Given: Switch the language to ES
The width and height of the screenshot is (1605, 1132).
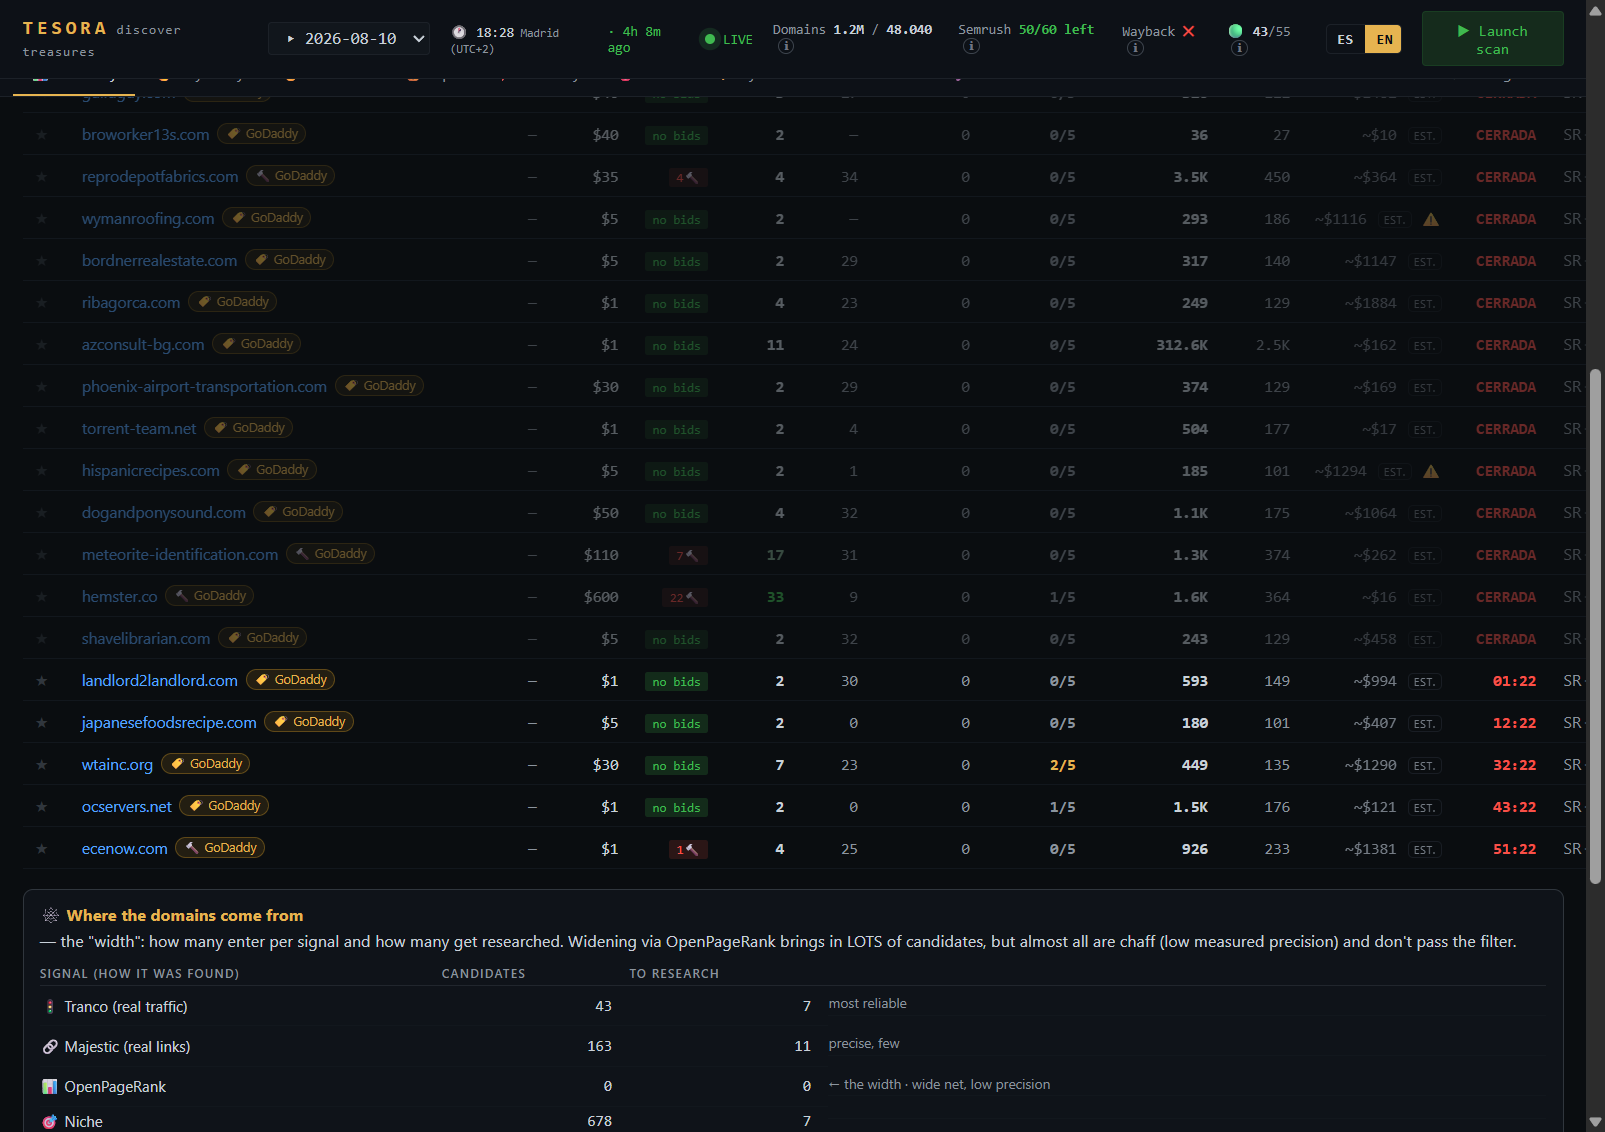Looking at the screenshot, I should [1345, 39].
